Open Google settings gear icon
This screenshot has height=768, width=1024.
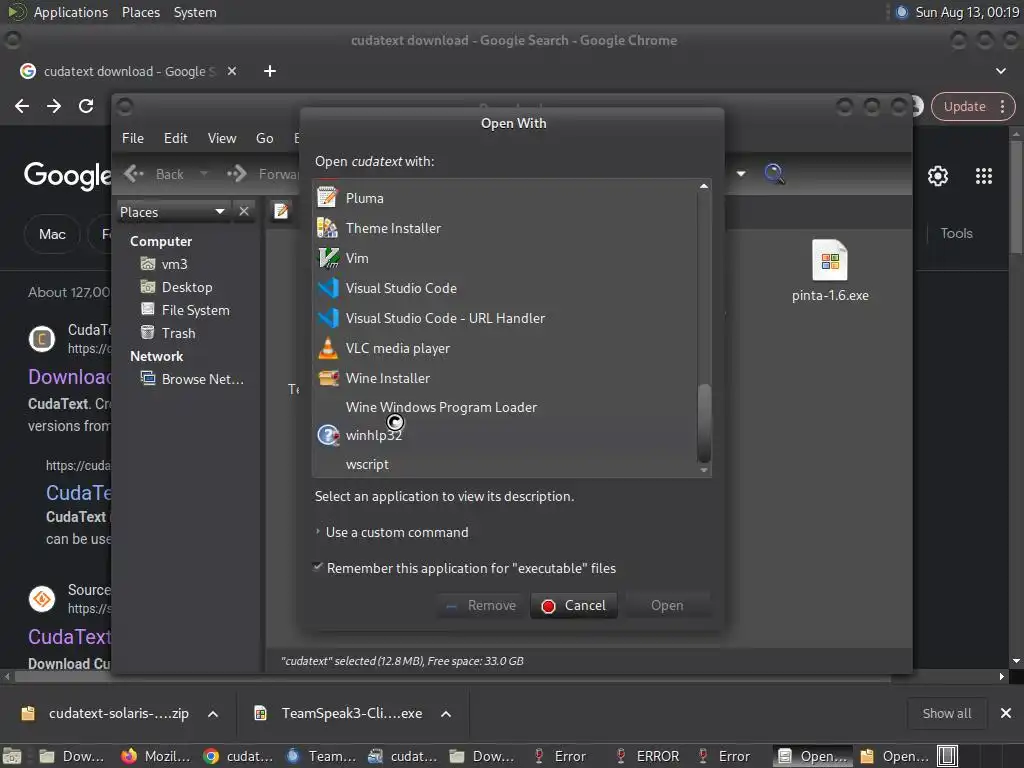(x=938, y=176)
